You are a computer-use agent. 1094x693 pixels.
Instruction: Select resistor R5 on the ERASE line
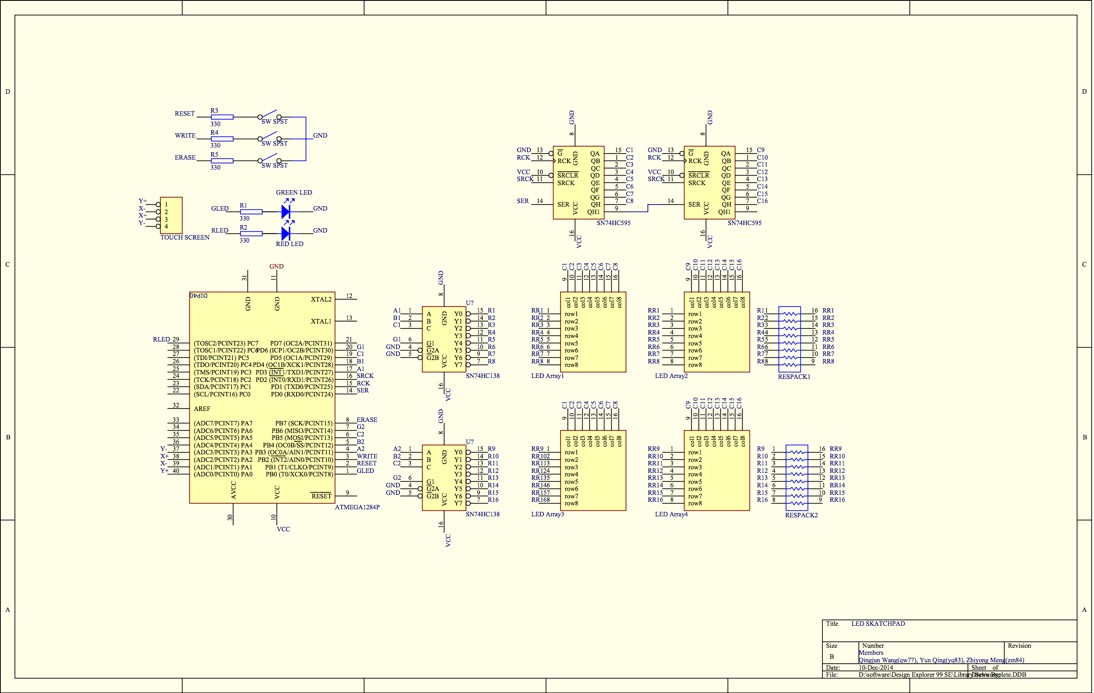(x=222, y=161)
